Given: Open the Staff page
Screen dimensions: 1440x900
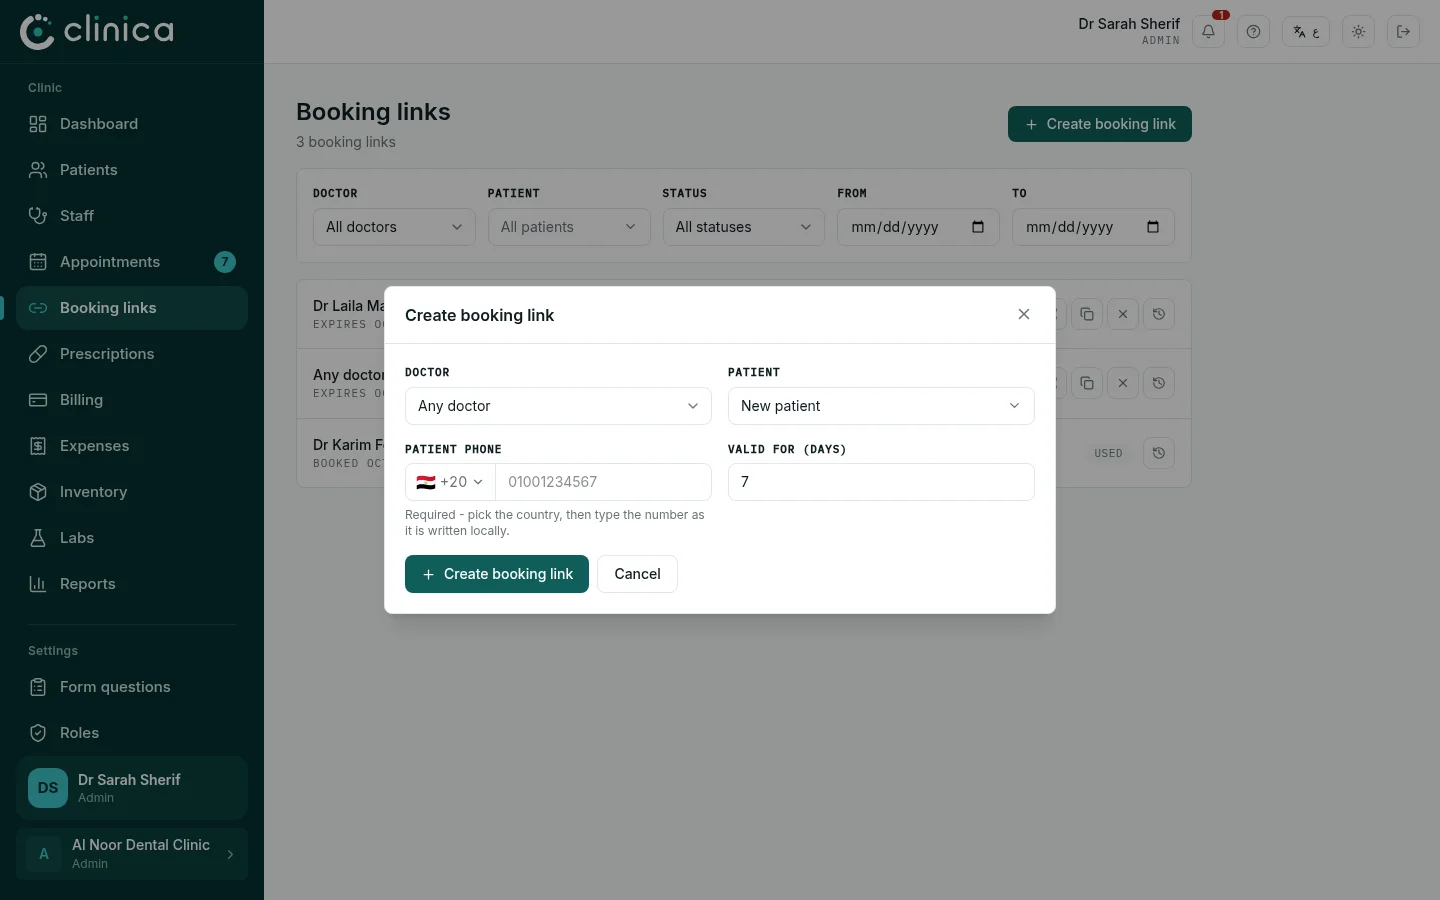Looking at the screenshot, I should tap(132, 216).
